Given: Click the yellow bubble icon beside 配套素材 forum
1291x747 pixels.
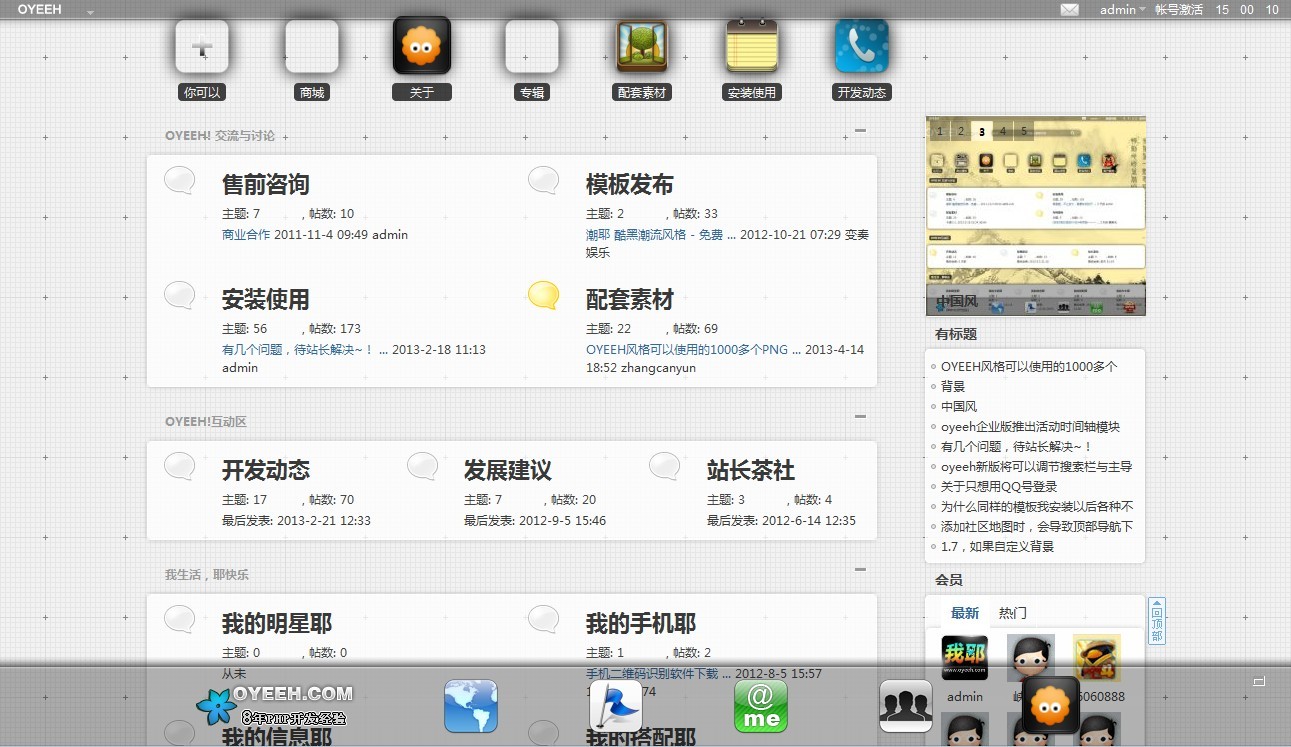Looking at the screenshot, I should (544, 295).
